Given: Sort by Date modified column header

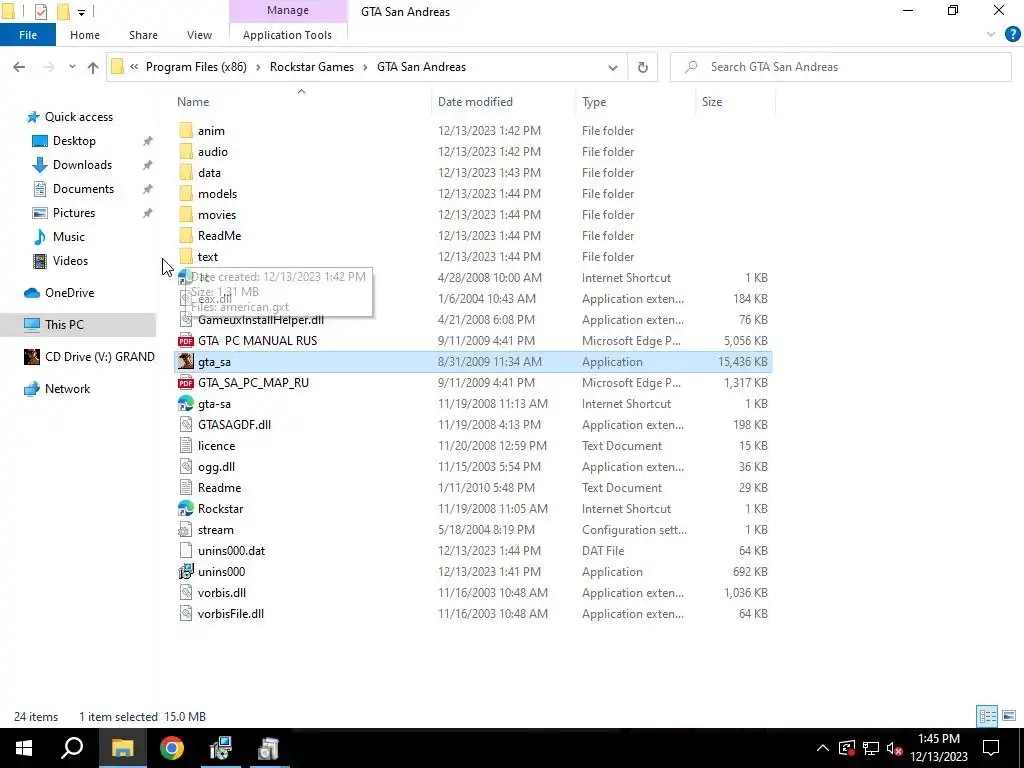Looking at the screenshot, I should (x=504, y=102).
